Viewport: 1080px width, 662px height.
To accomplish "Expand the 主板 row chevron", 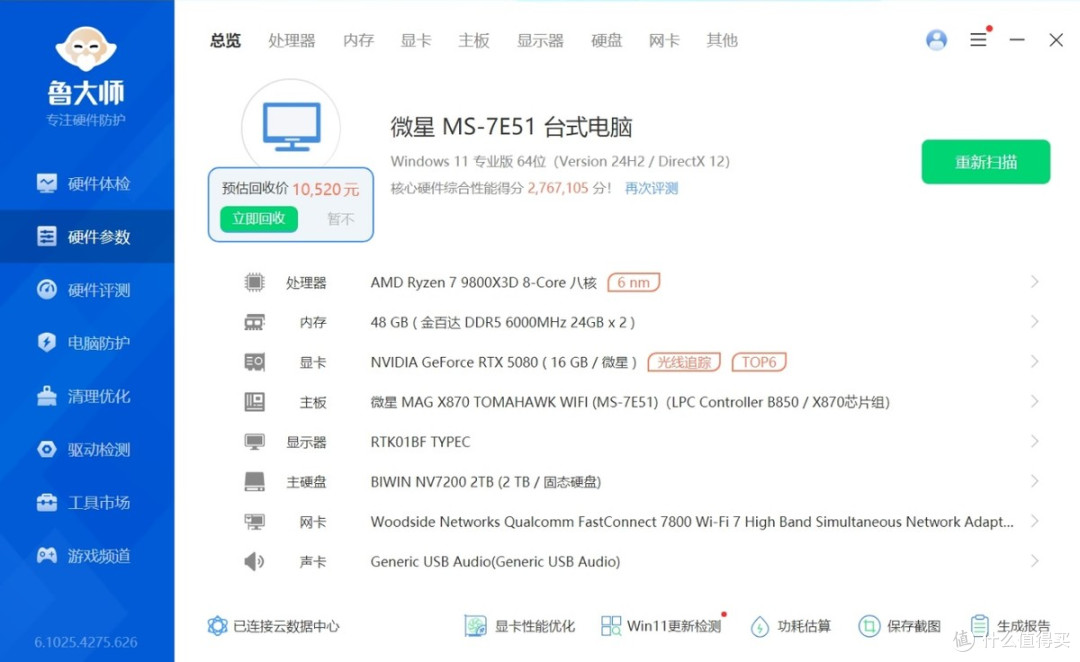I will tap(1034, 402).
